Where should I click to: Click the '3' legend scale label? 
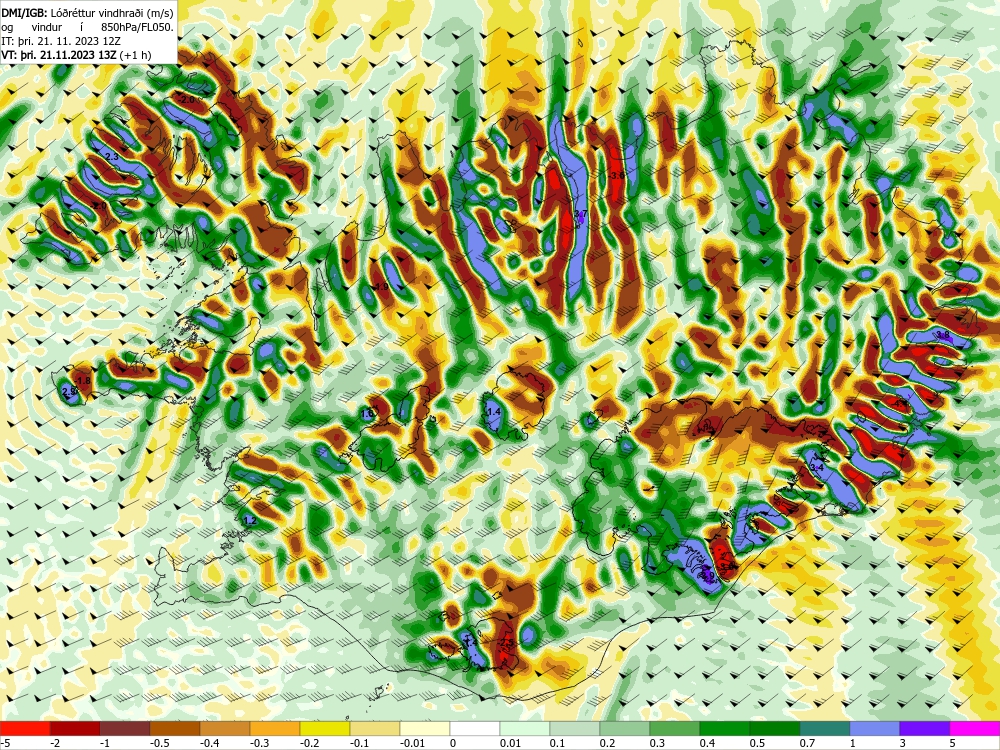pos(902,743)
